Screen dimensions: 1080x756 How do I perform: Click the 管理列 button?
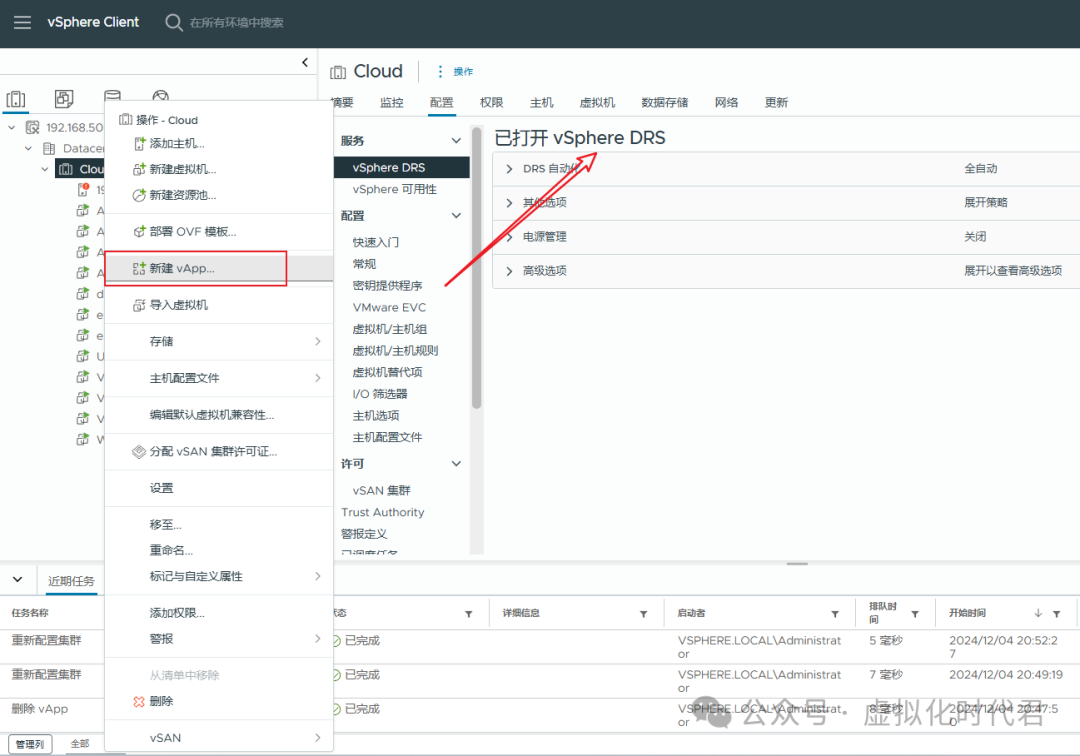pos(30,744)
